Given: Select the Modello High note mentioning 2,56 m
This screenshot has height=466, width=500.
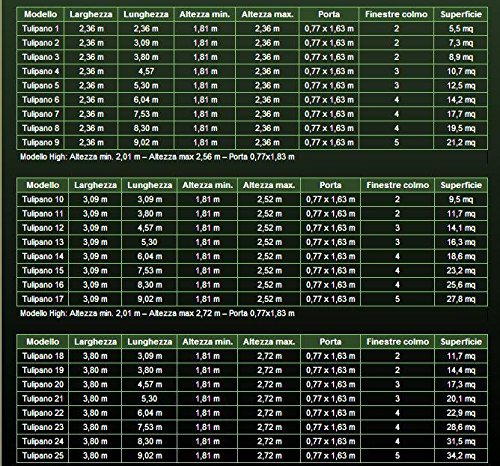Looking at the screenshot, I should click(157, 157).
